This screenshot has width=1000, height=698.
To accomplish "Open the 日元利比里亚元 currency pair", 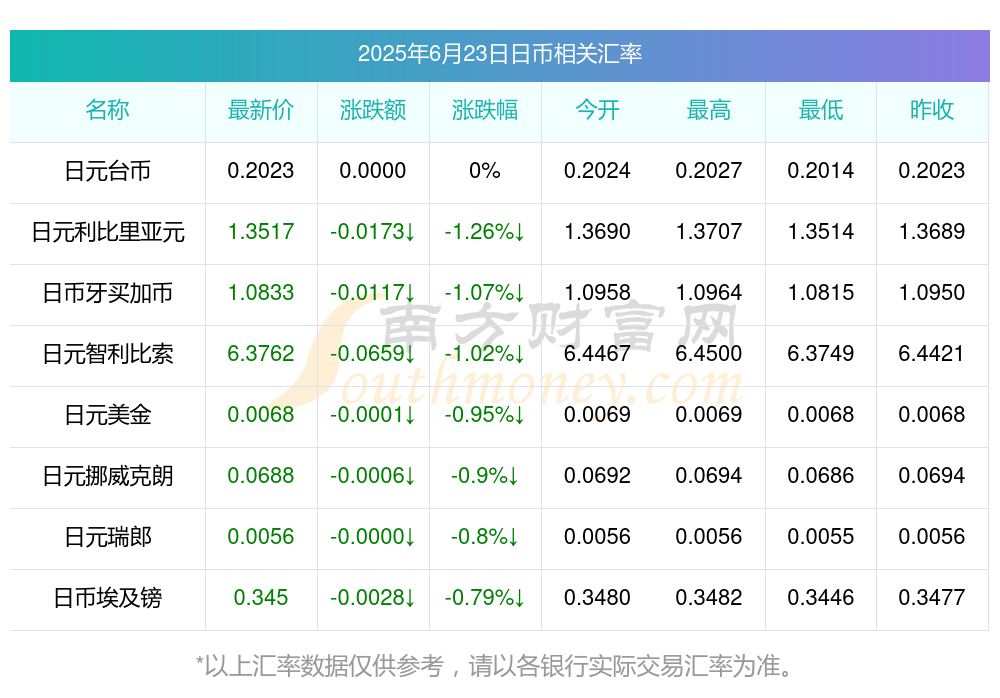I will [x=108, y=232].
